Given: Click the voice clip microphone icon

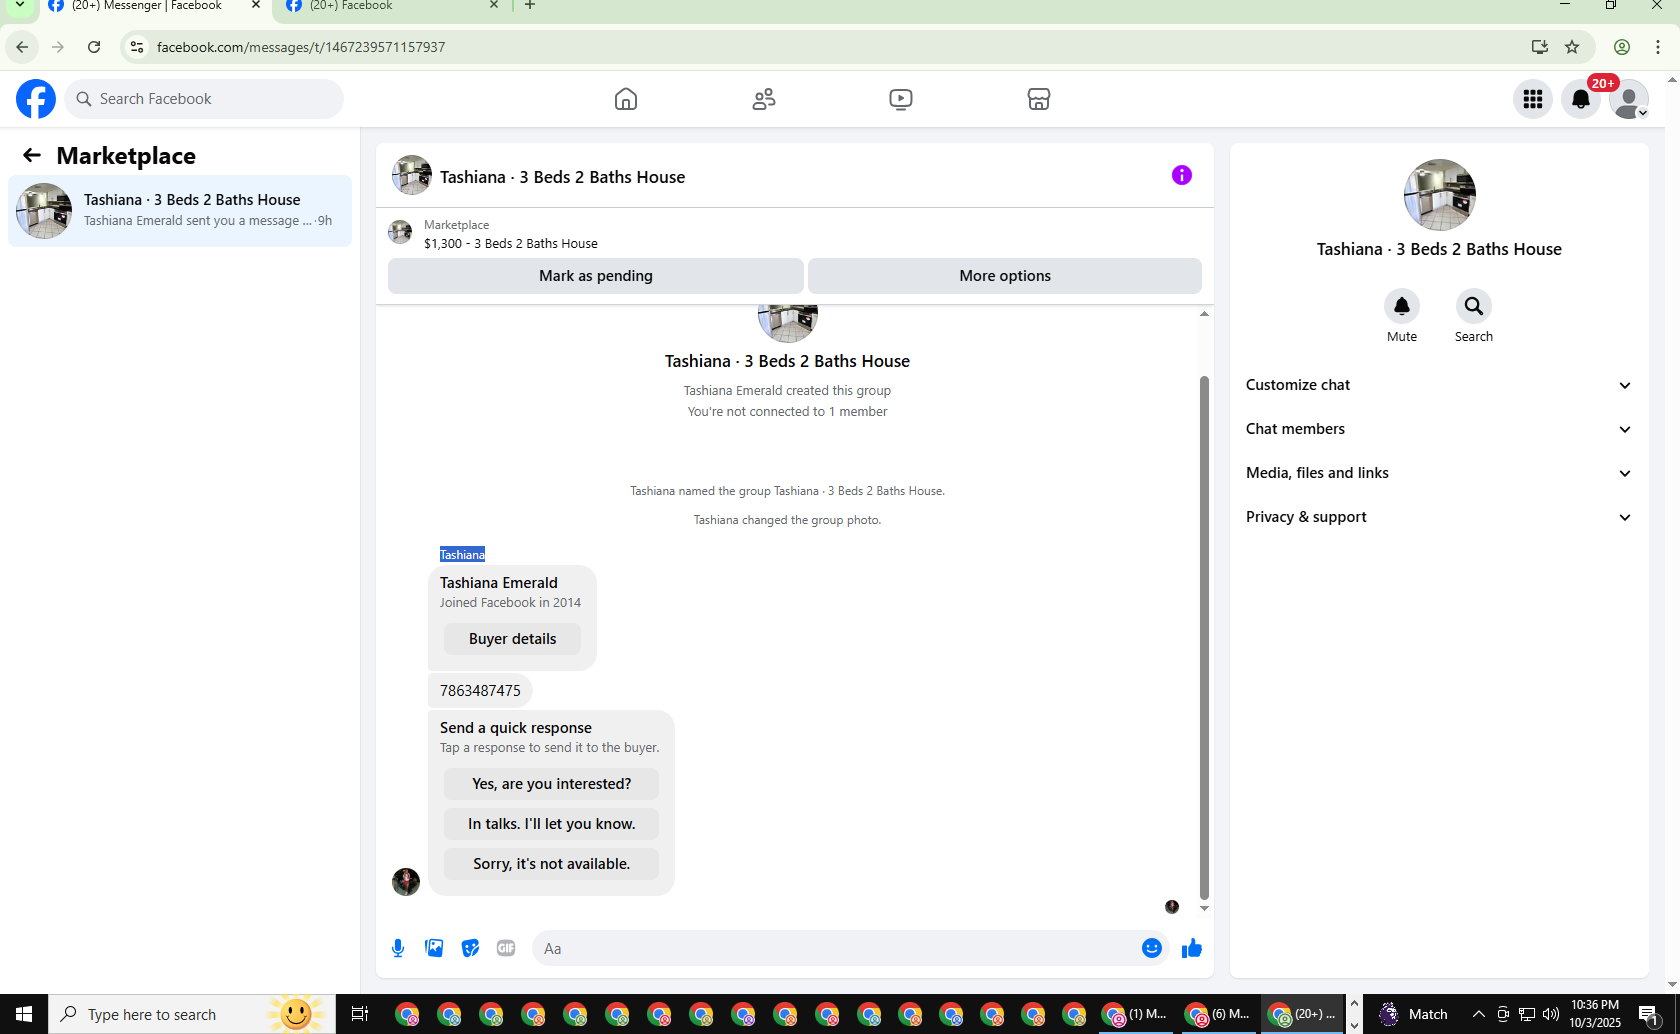Looking at the screenshot, I should (x=398, y=948).
